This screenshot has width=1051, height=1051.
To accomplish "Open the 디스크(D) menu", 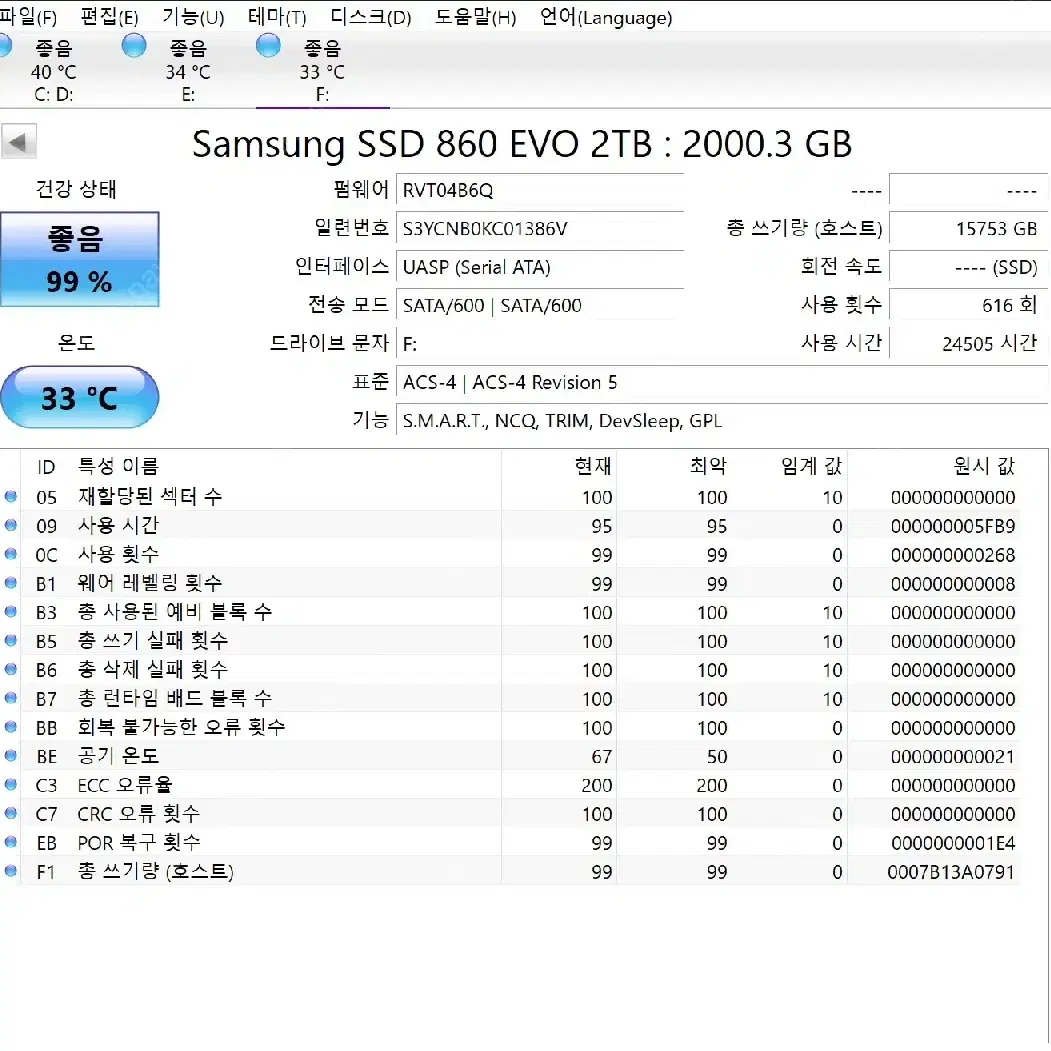I will (371, 16).
